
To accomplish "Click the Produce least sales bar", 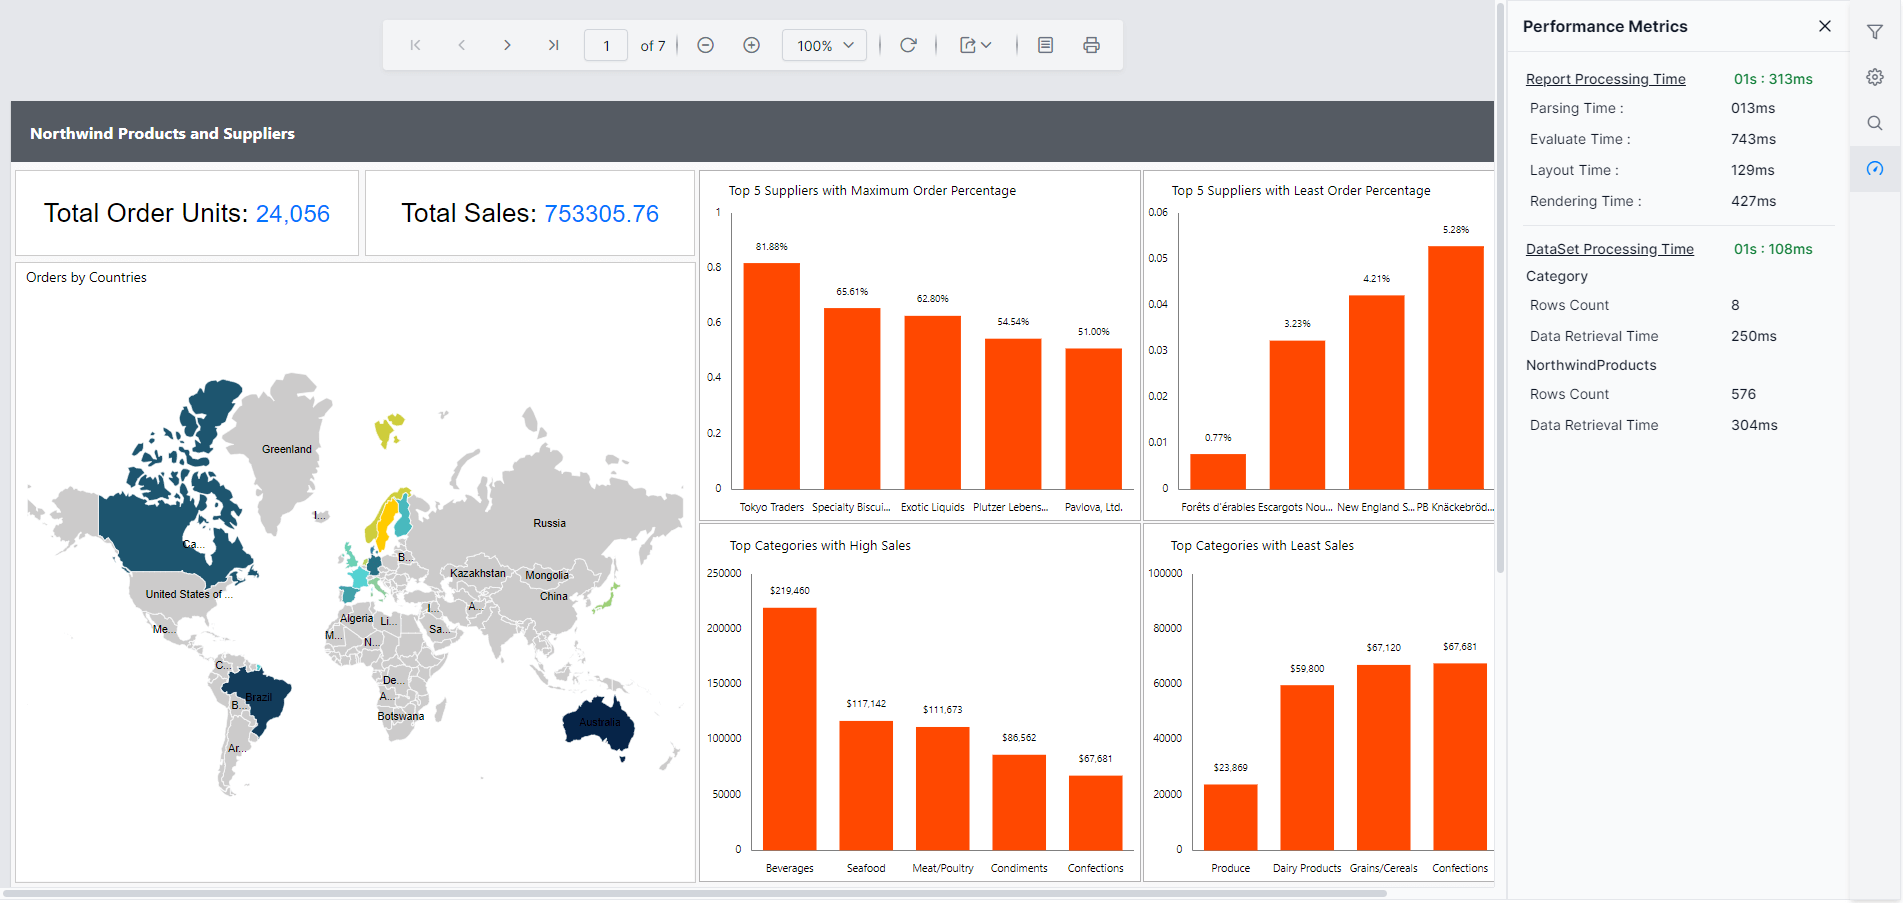I will [1230, 817].
